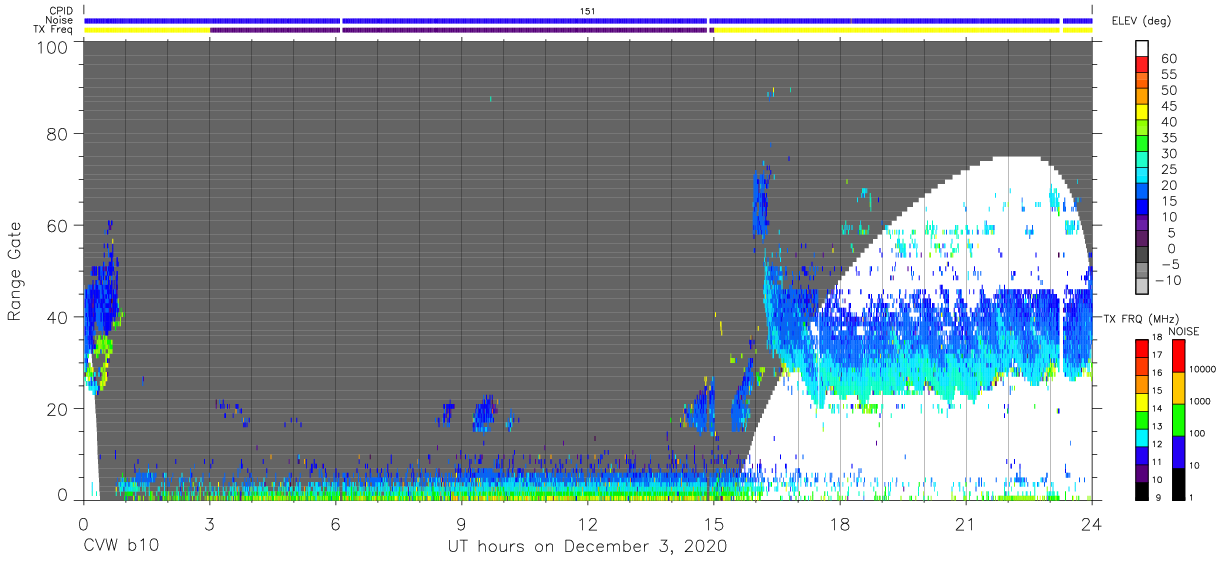Pick the yellow swatch in TX FRQ legend
Image resolution: width=1228 pixels, height=567 pixels.
[1142, 400]
